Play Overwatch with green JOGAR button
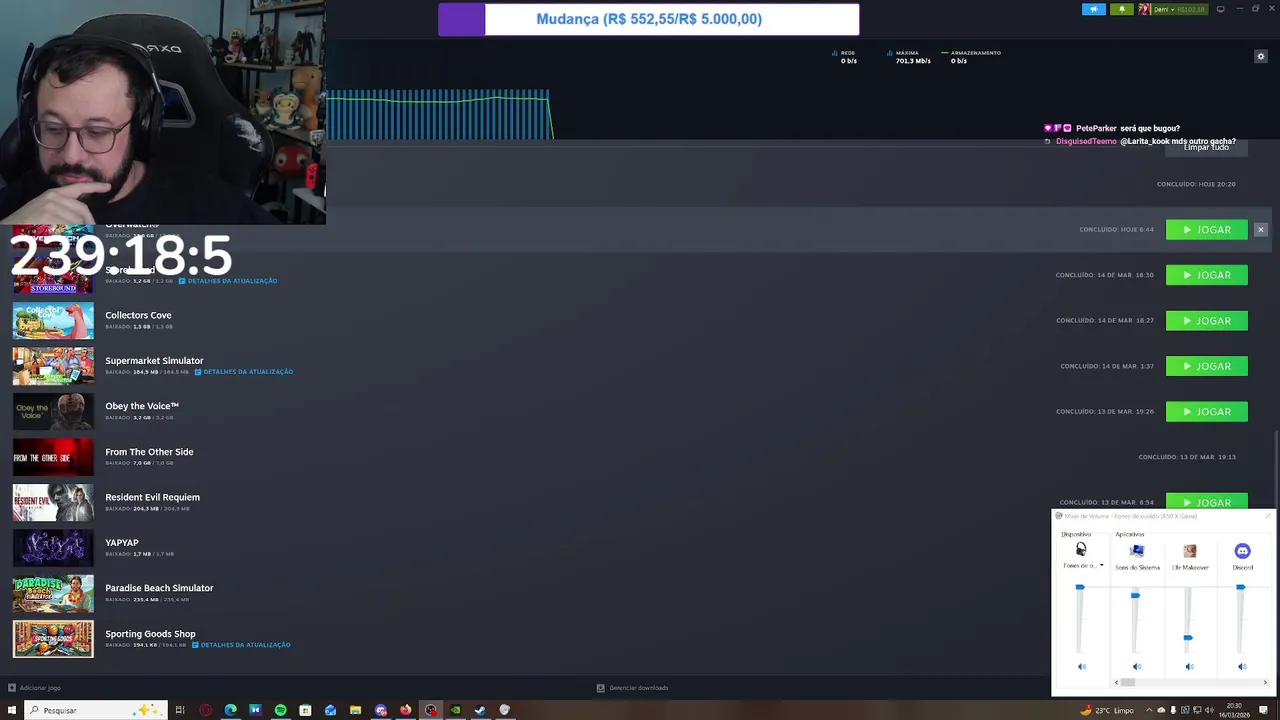This screenshot has width=1280, height=720. point(1206,230)
